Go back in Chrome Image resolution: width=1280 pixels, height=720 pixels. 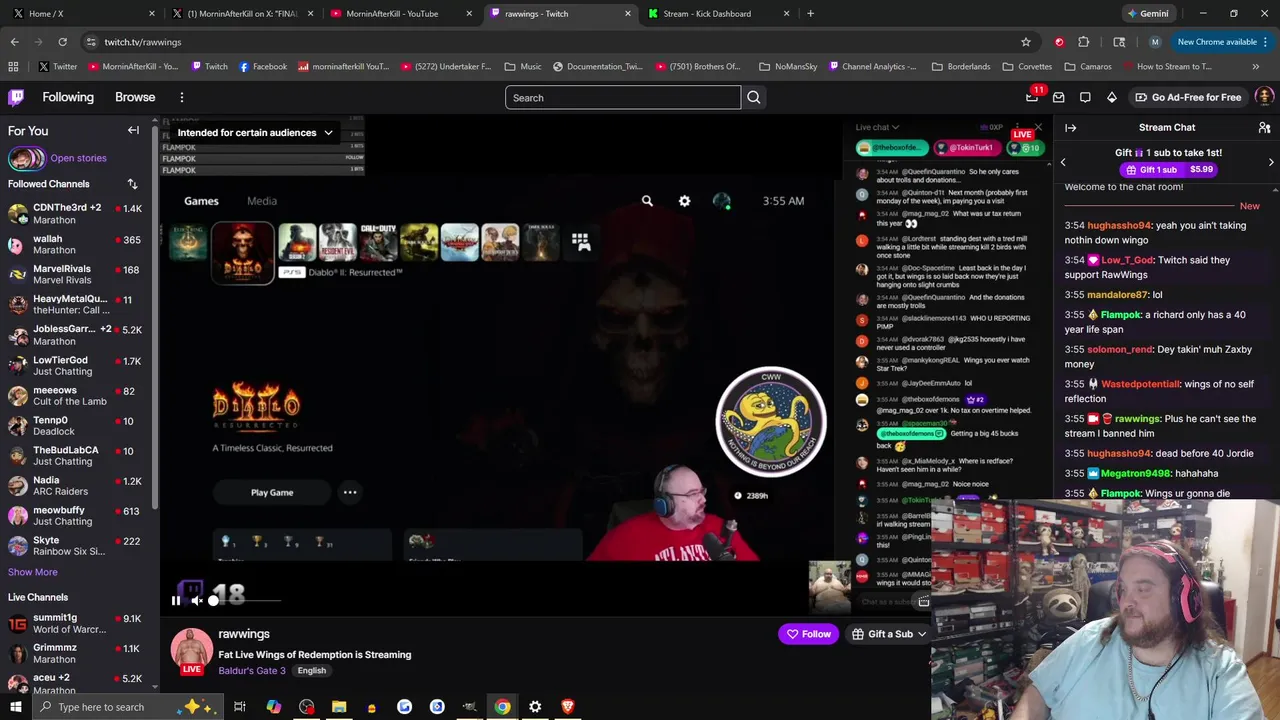(14, 42)
